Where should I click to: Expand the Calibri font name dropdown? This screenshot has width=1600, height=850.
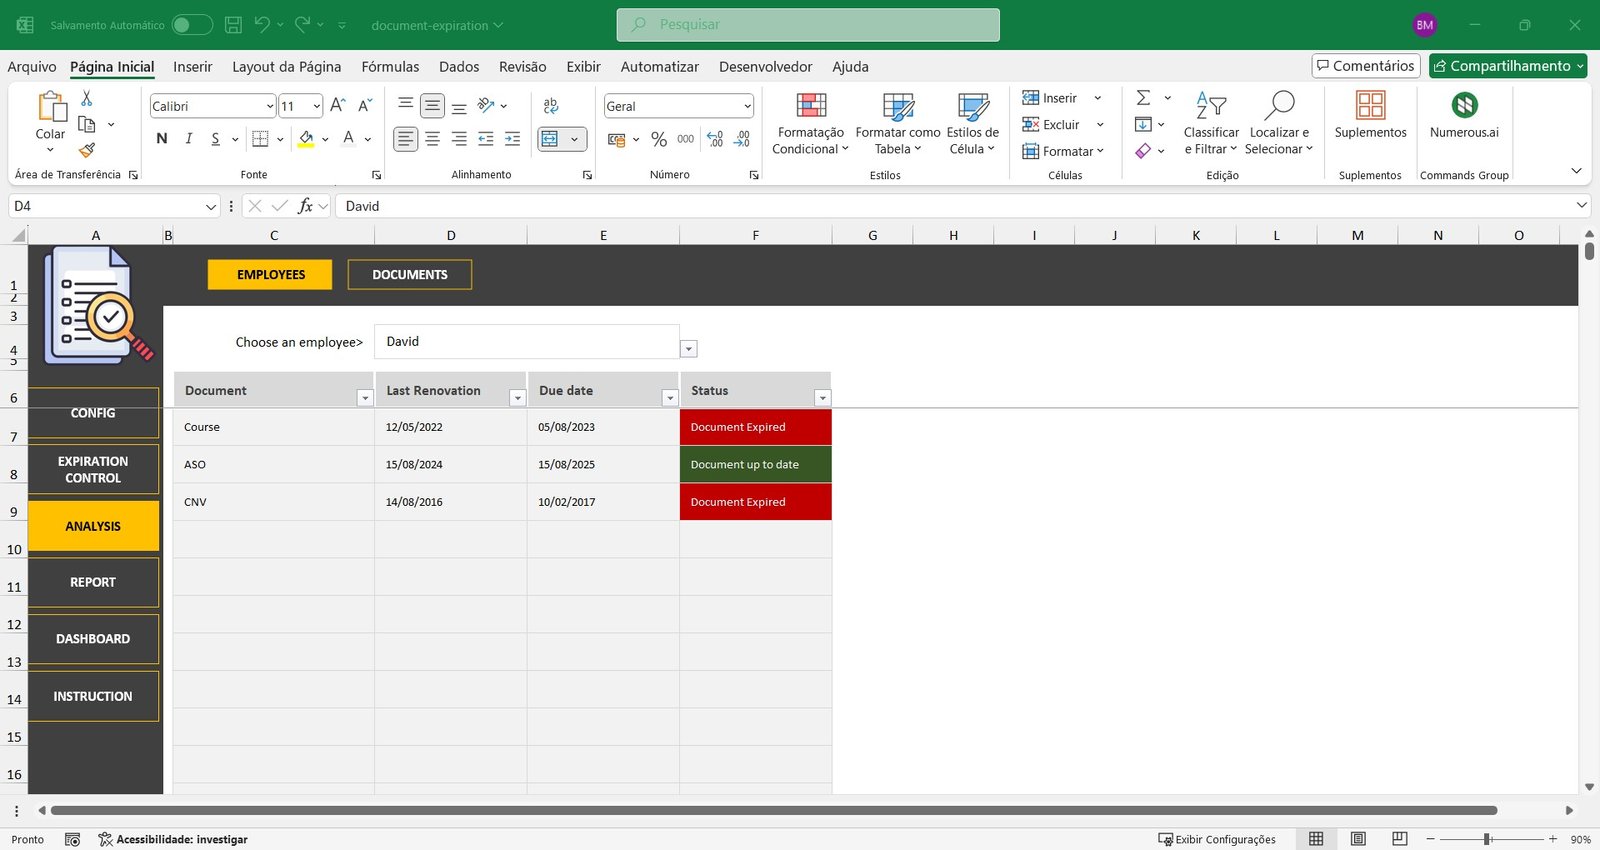click(270, 106)
